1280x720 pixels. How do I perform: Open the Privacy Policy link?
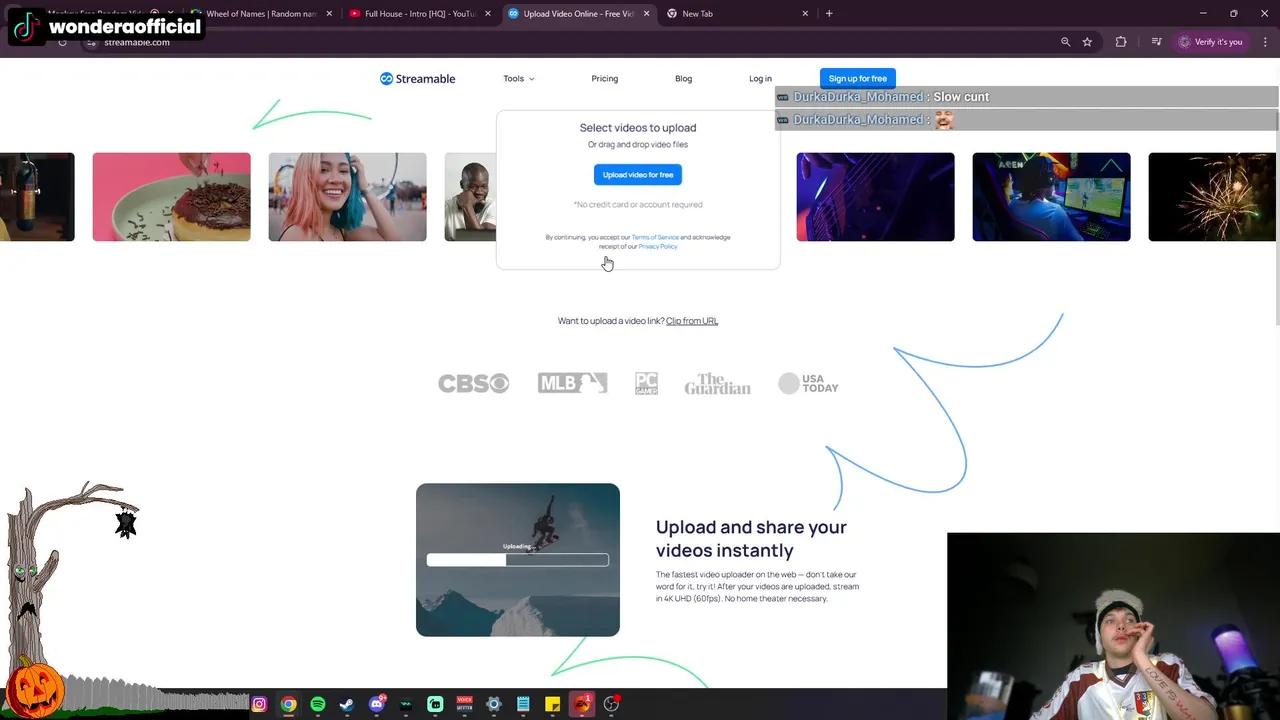point(658,246)
